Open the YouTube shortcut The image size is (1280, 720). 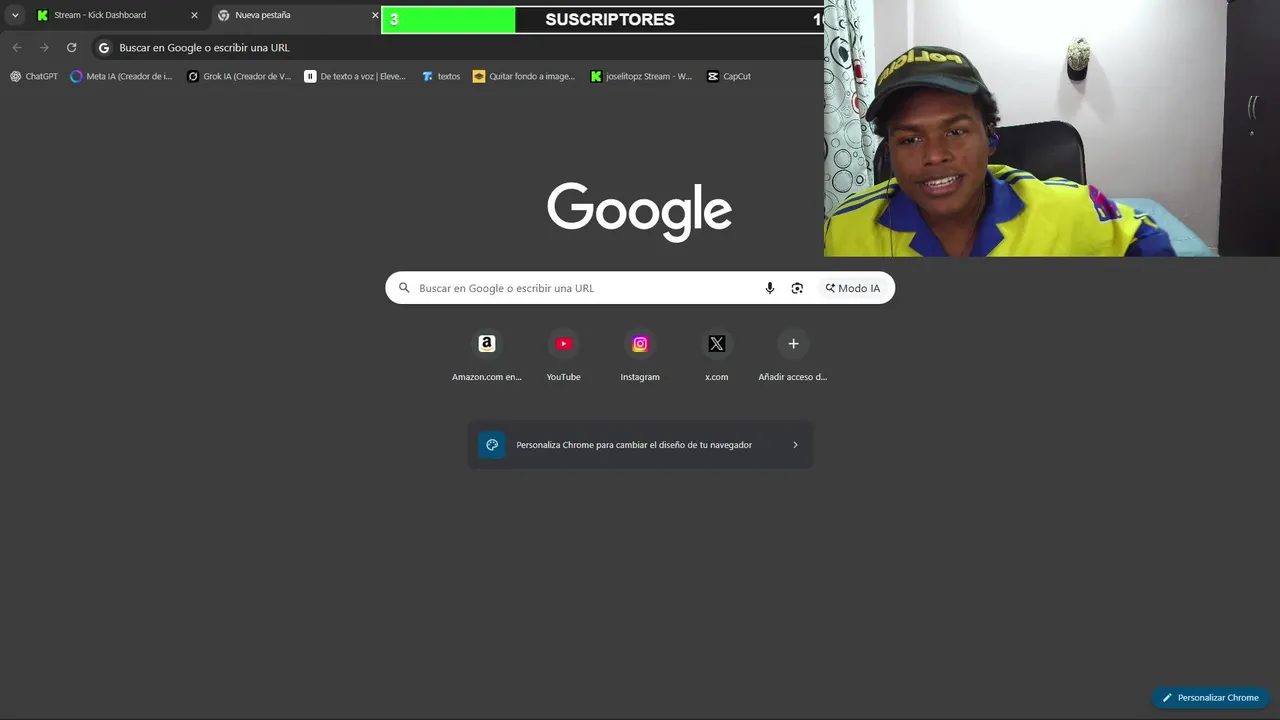563,356
